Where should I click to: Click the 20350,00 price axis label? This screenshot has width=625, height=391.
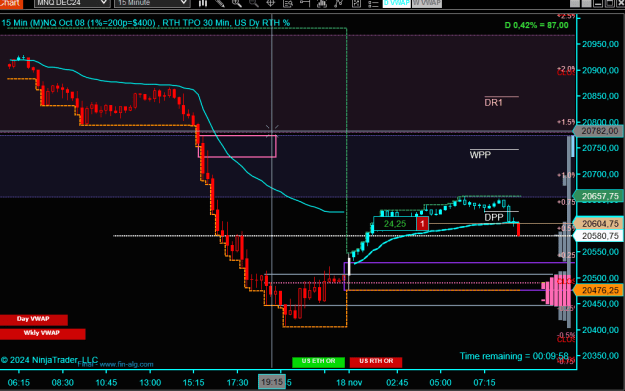(600, 356)
